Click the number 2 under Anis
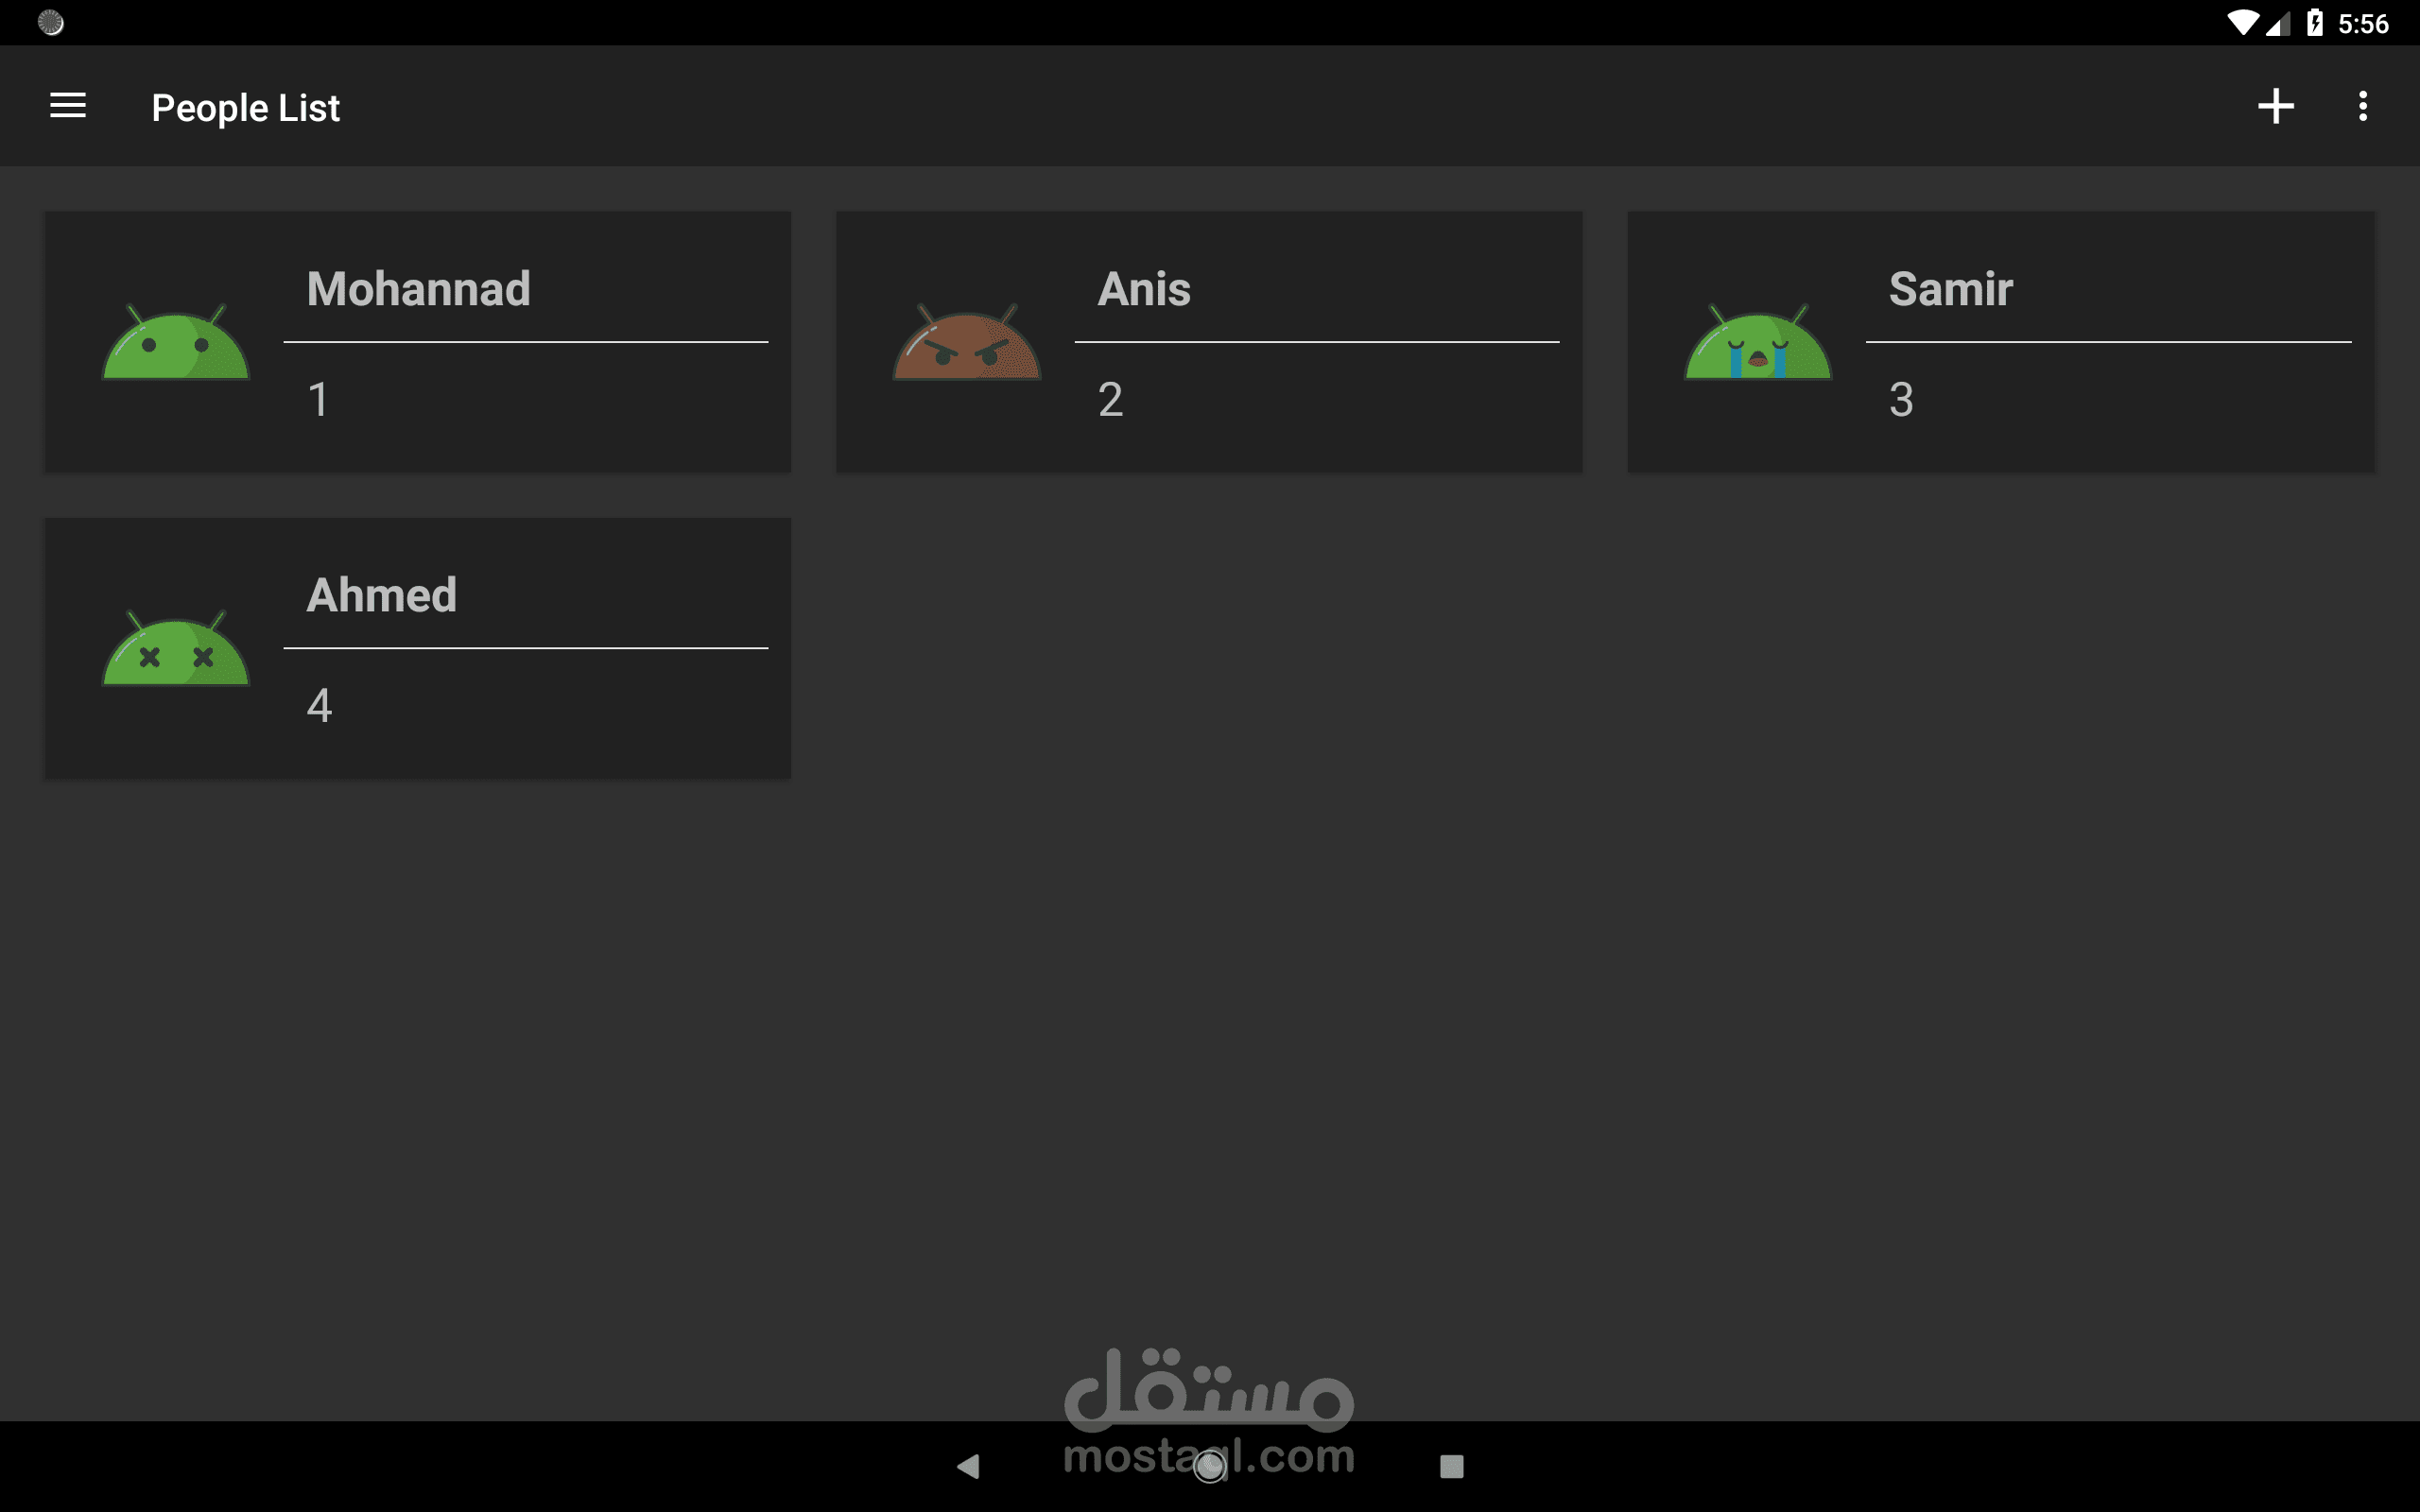Image resolution: width=2420 pixels, height=1512 pixels. (x=1110, y=400)
